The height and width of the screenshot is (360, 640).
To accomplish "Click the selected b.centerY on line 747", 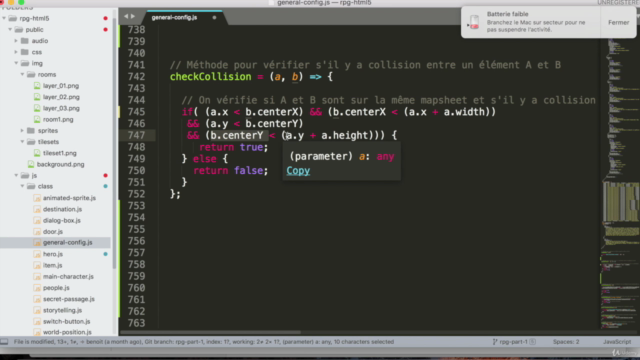I will [237, 136].
